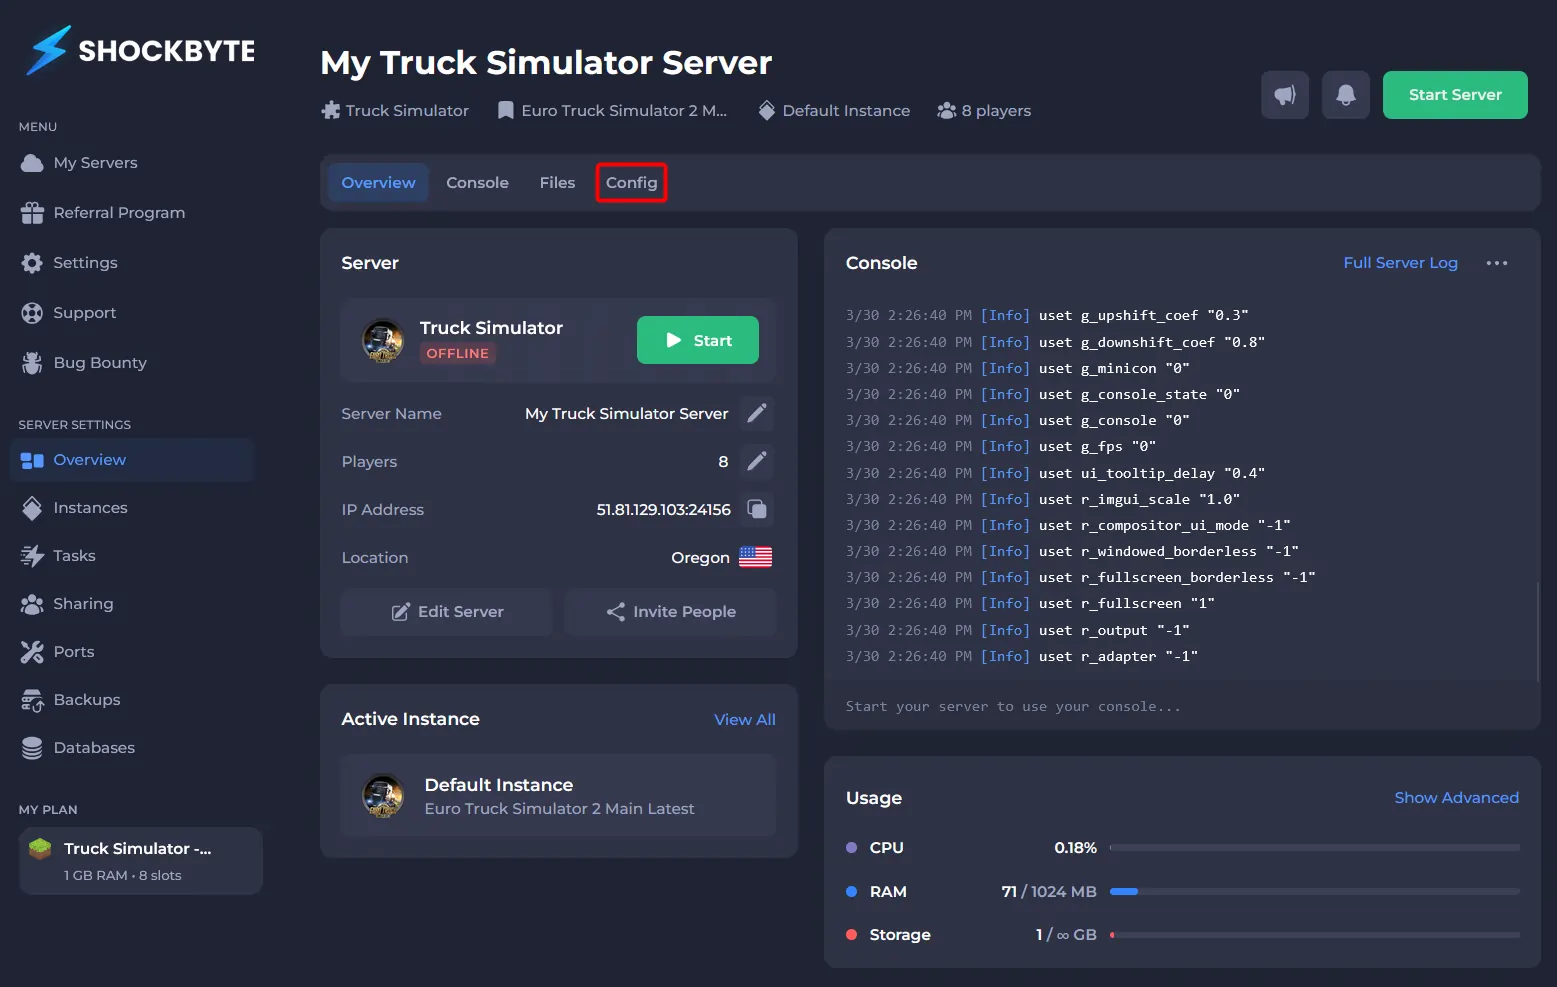Click grass block icon in My Plan
Screen dimensions: 1557x987
[40, 848]
